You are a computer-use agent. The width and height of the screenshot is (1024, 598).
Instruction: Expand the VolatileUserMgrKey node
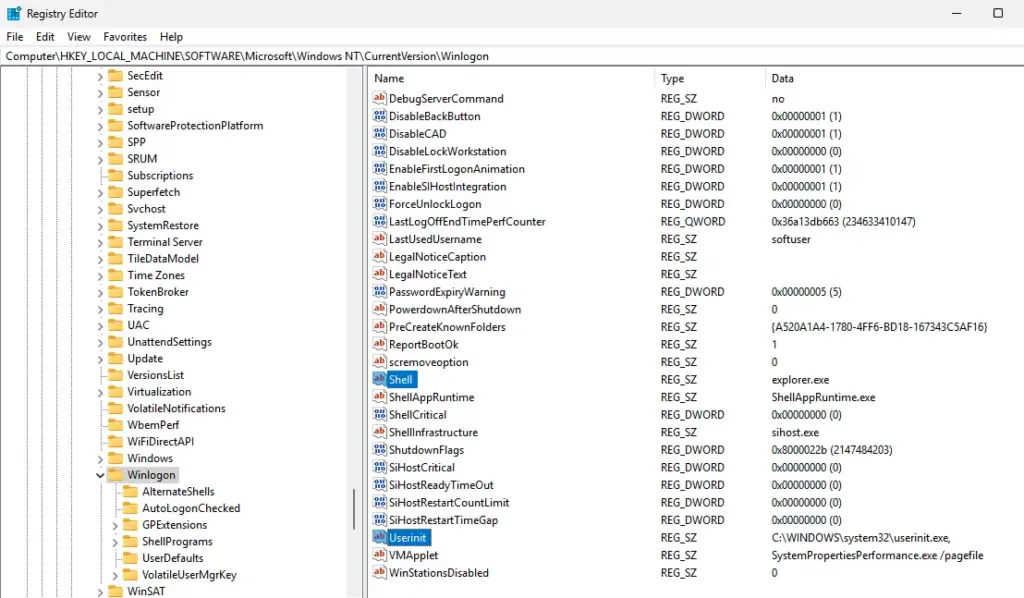coord(115,575)
